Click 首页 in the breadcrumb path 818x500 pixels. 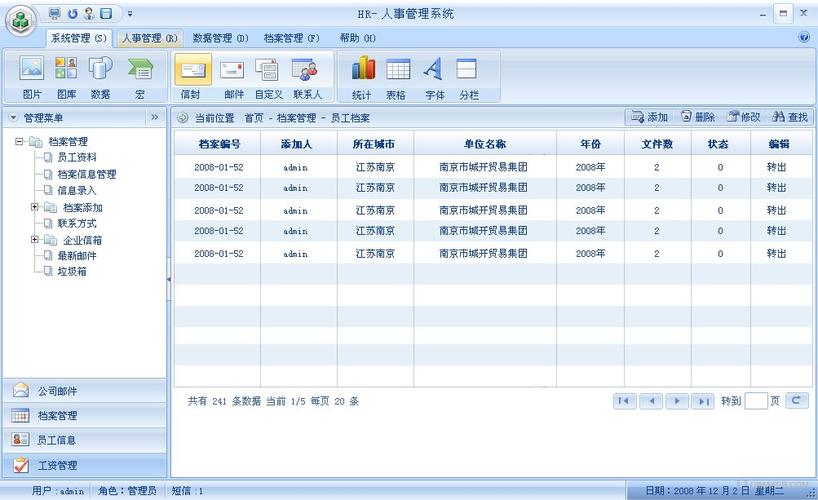[254, 118]
